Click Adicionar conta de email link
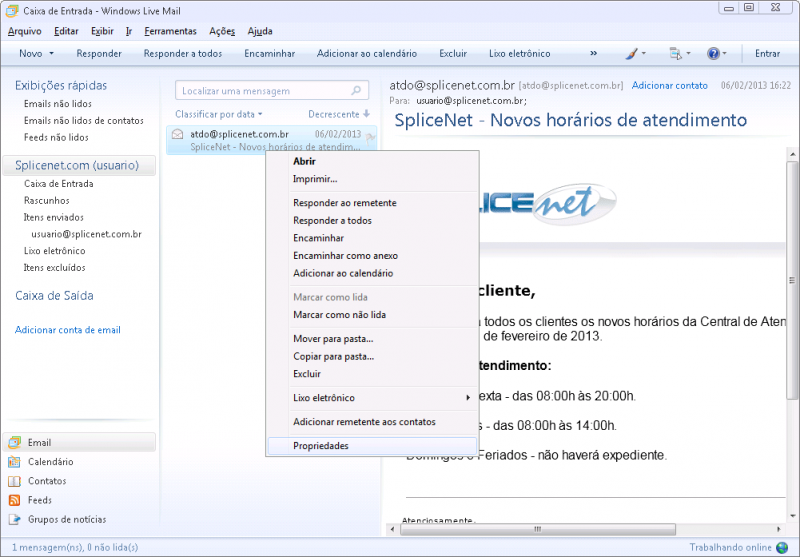 [68, 330]
